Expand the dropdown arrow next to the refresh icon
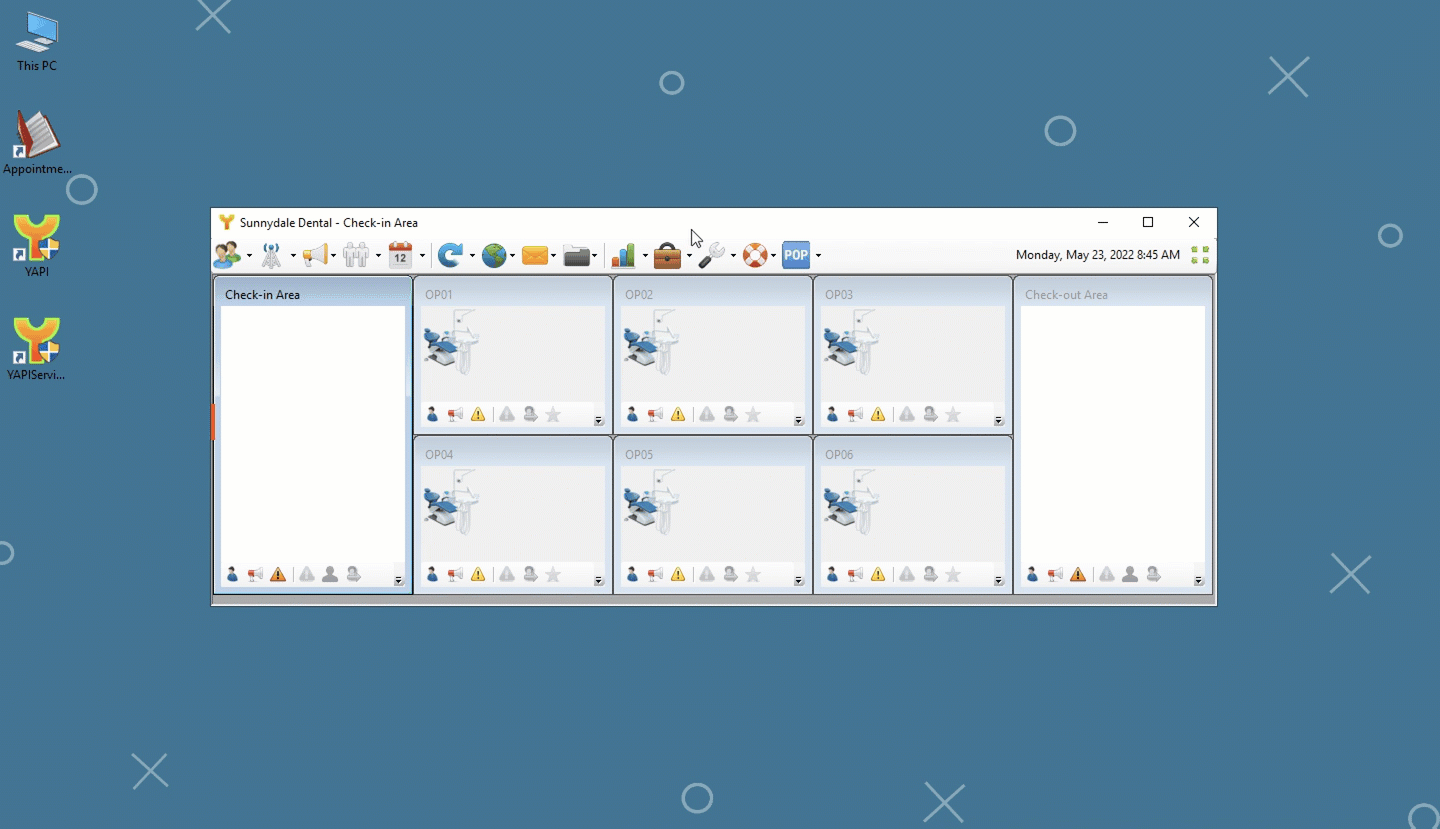The image size is (1440, 829). pos(472,256)
